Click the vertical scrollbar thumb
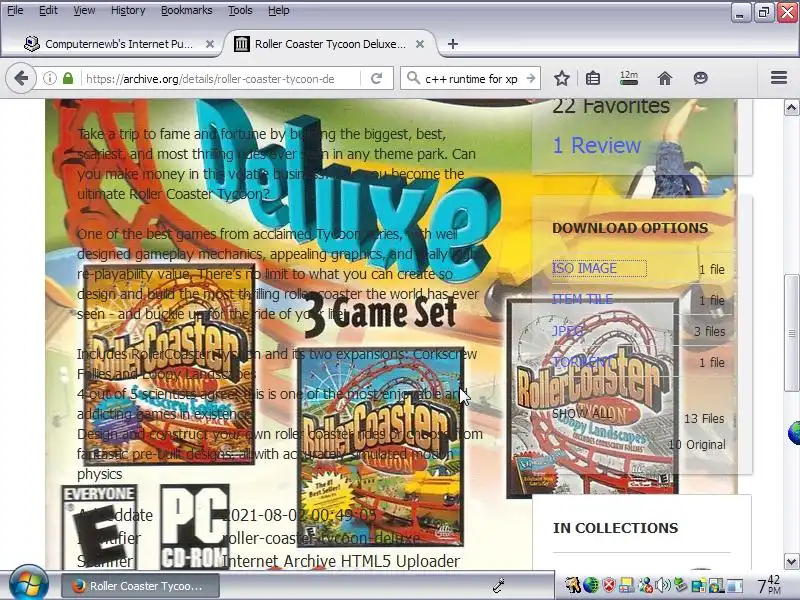Screen dimensions: 800x600 (791, 333)
